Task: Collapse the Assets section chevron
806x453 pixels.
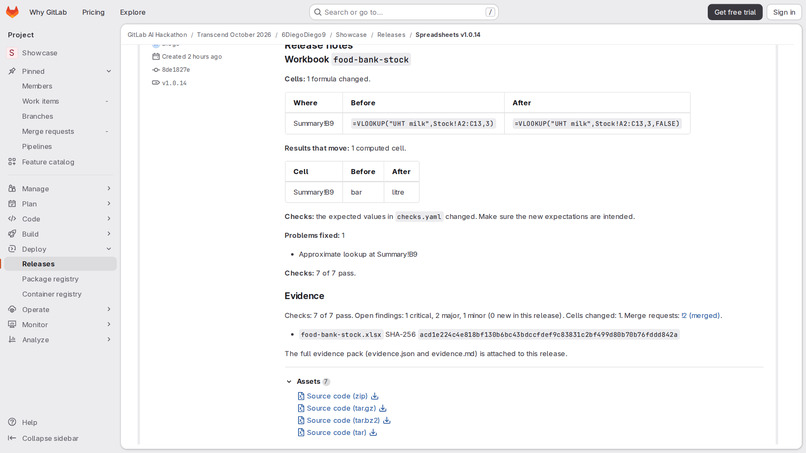Action: tap(289, 382)
